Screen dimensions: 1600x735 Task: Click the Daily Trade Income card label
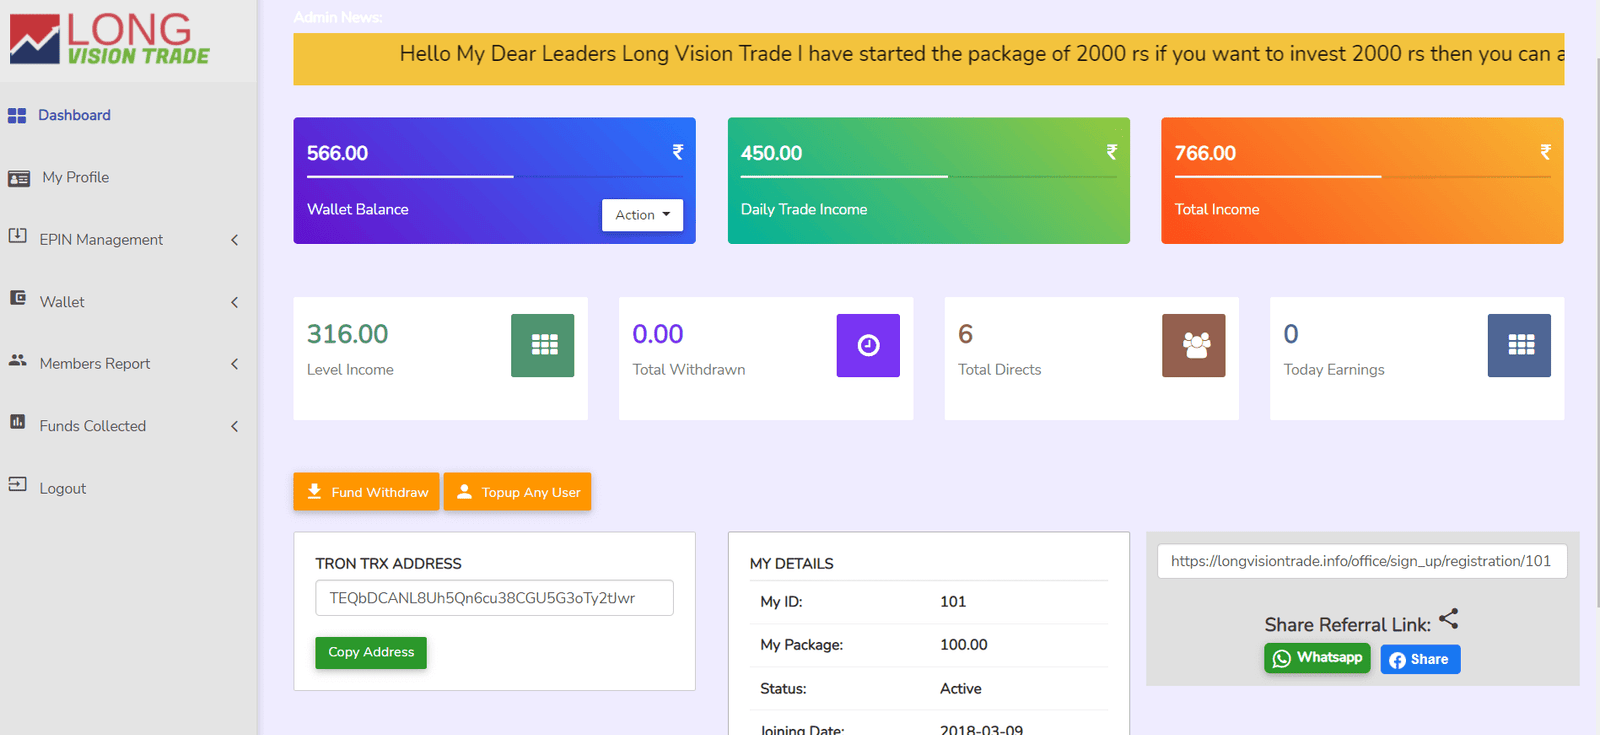coord(804,209)
